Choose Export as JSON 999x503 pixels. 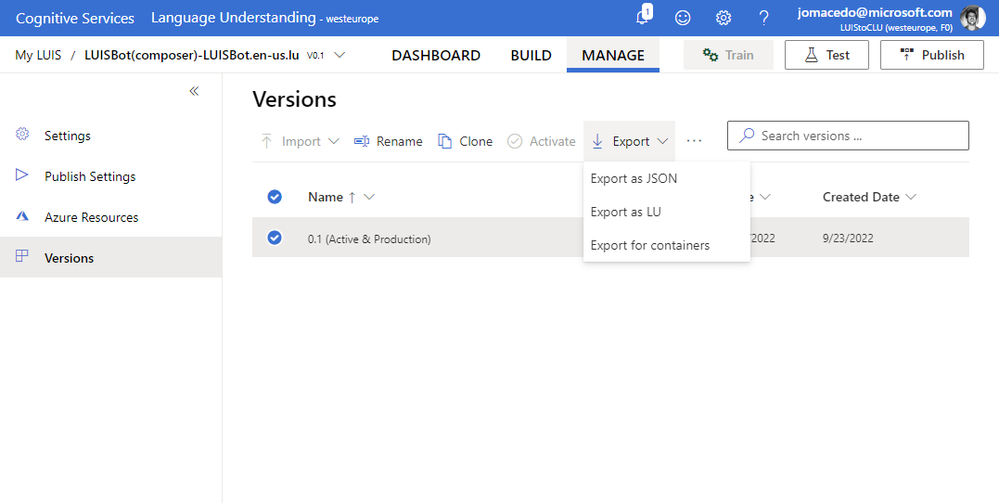666,179
